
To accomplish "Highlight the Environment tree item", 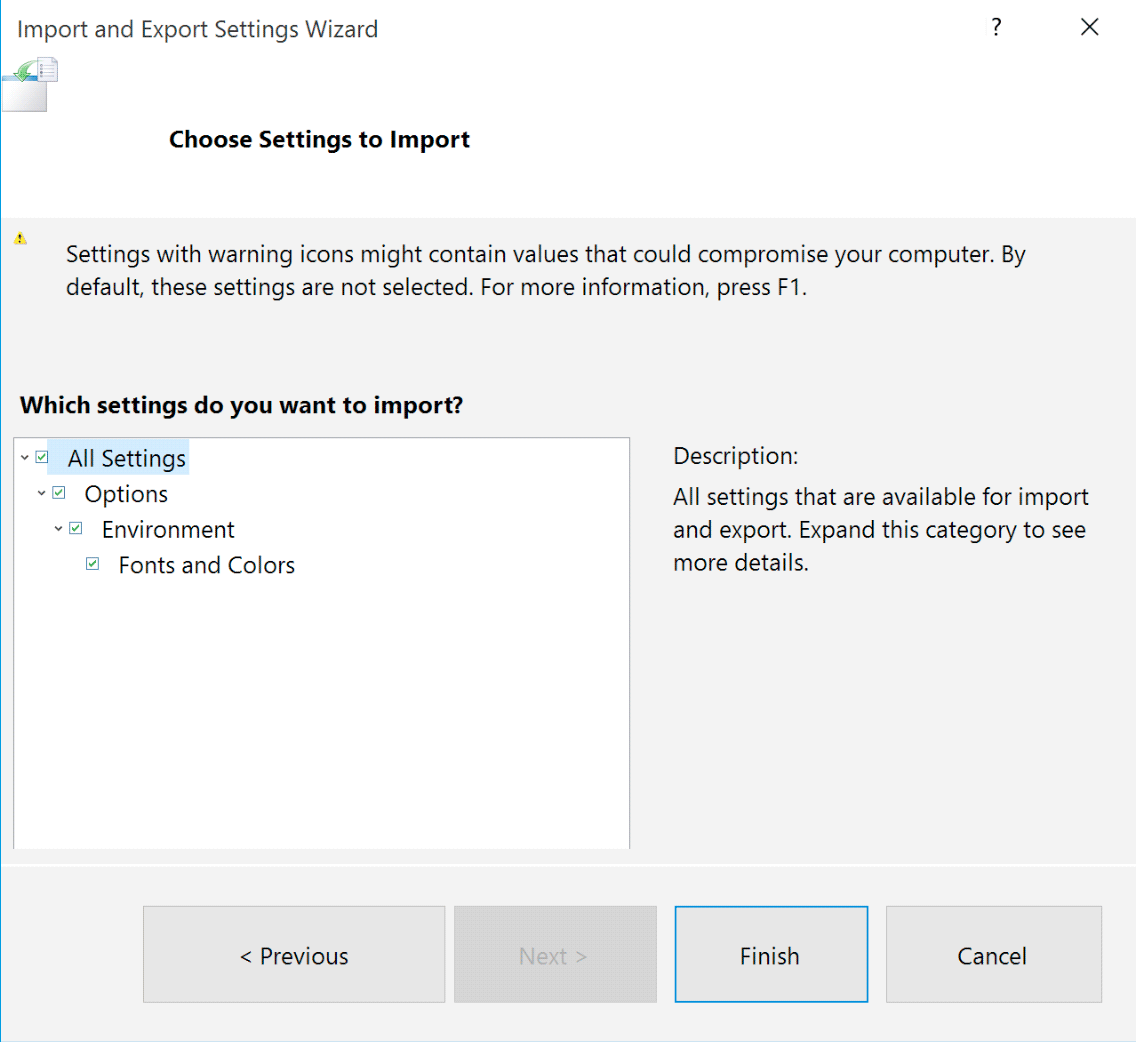I will (168, 530).
